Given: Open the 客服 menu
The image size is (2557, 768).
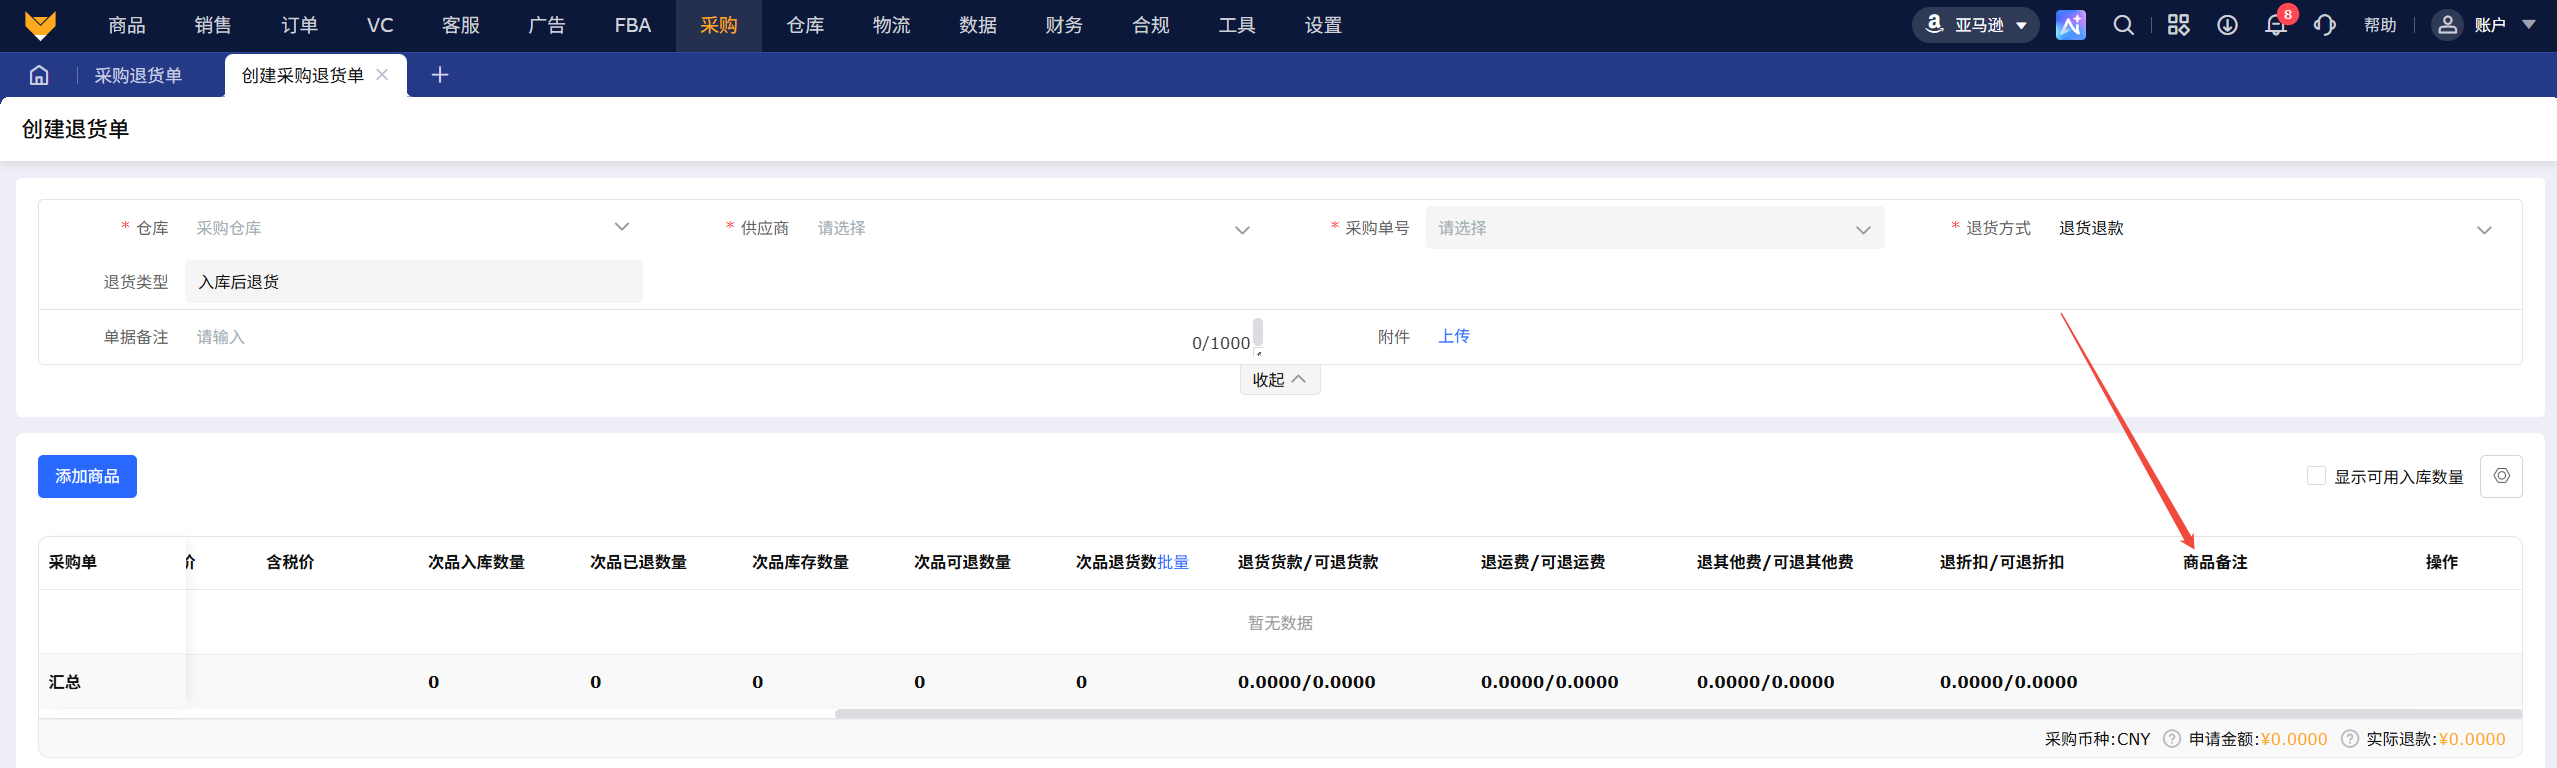Looking at the screenshot, I should point(461,25).
